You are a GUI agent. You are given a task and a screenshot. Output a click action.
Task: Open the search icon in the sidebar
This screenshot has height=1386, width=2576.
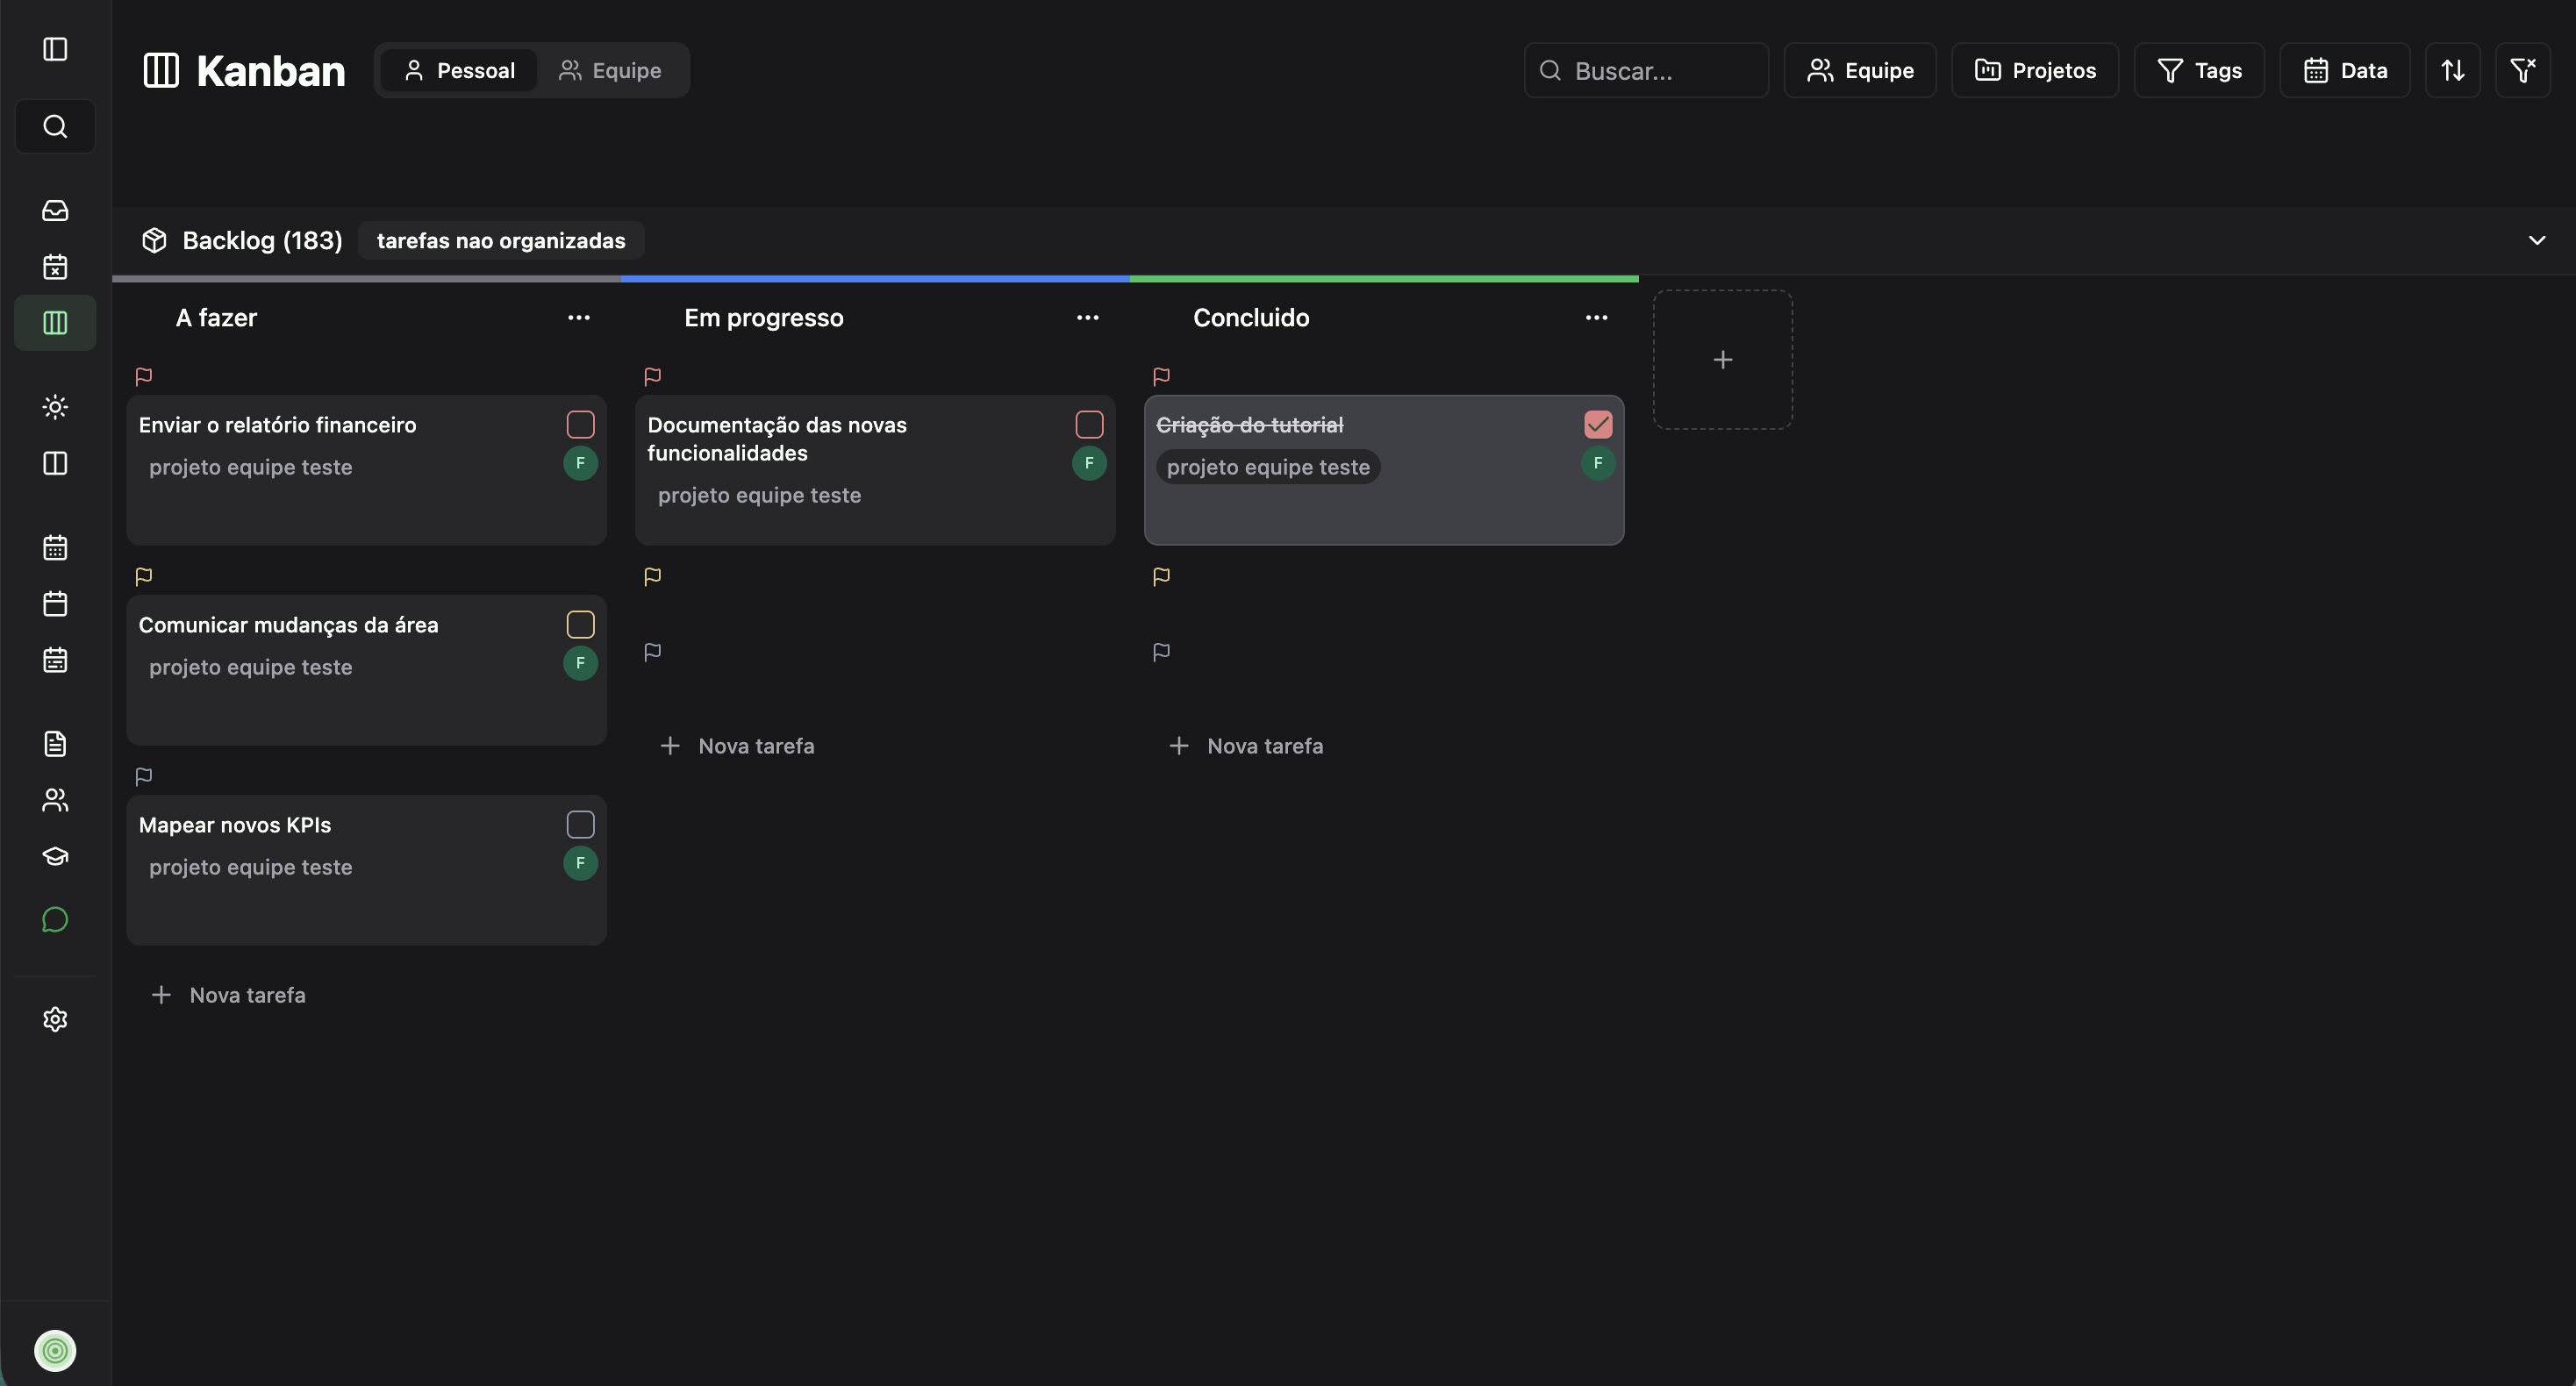54,125
